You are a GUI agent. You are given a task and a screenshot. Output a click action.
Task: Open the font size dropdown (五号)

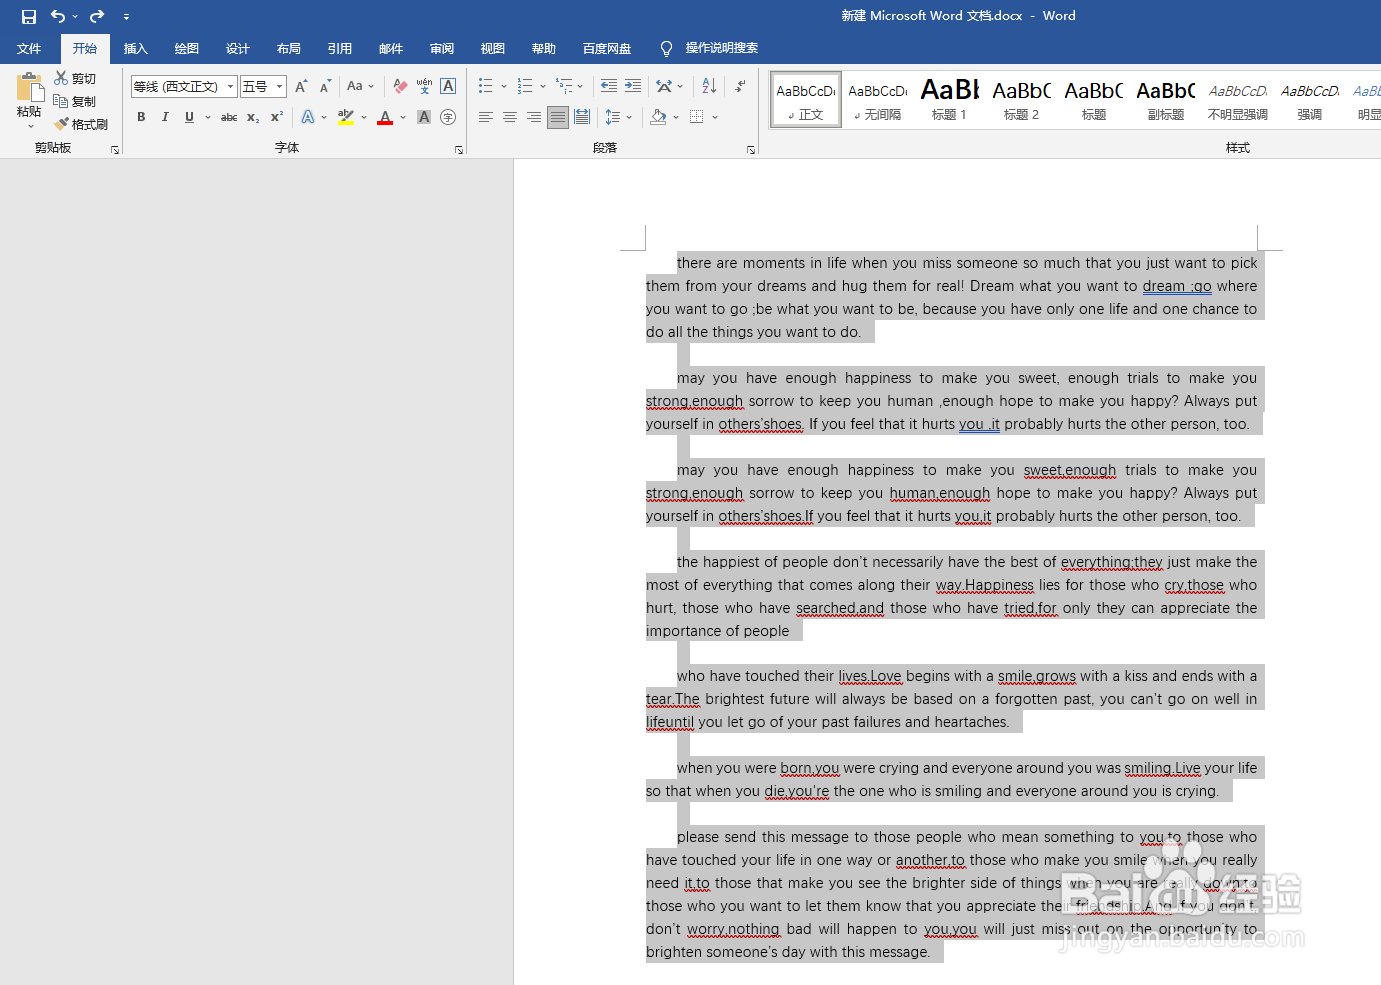tap(280, 86)
